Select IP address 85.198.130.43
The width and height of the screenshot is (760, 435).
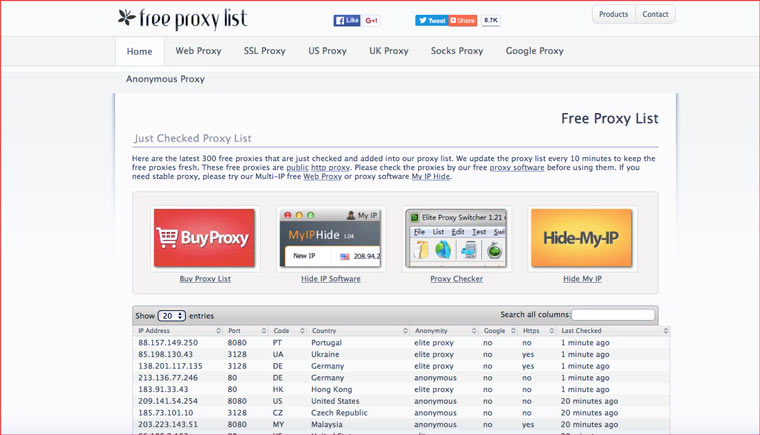point(165,354)
